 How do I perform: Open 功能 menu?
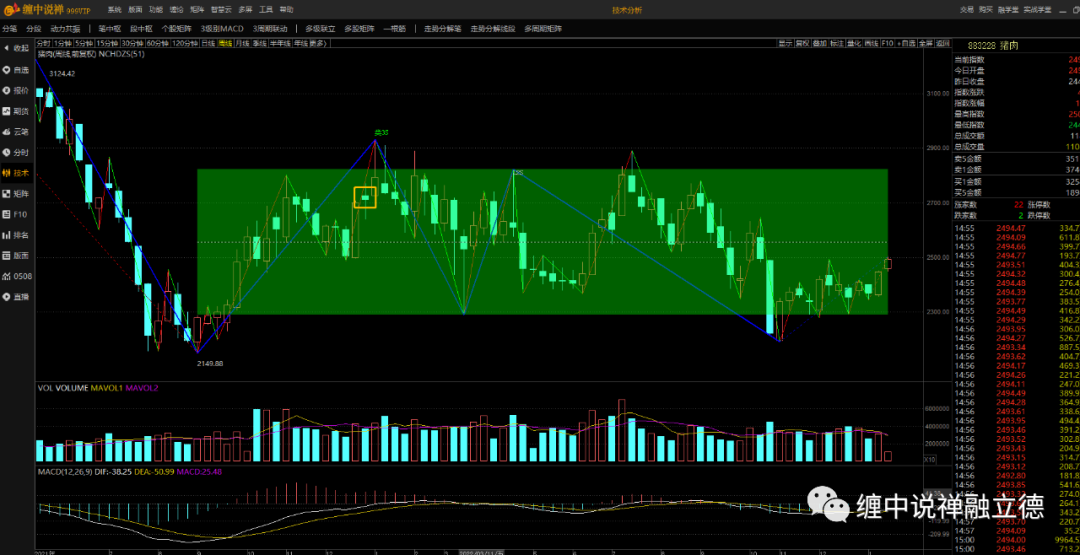tap(156, 10)
